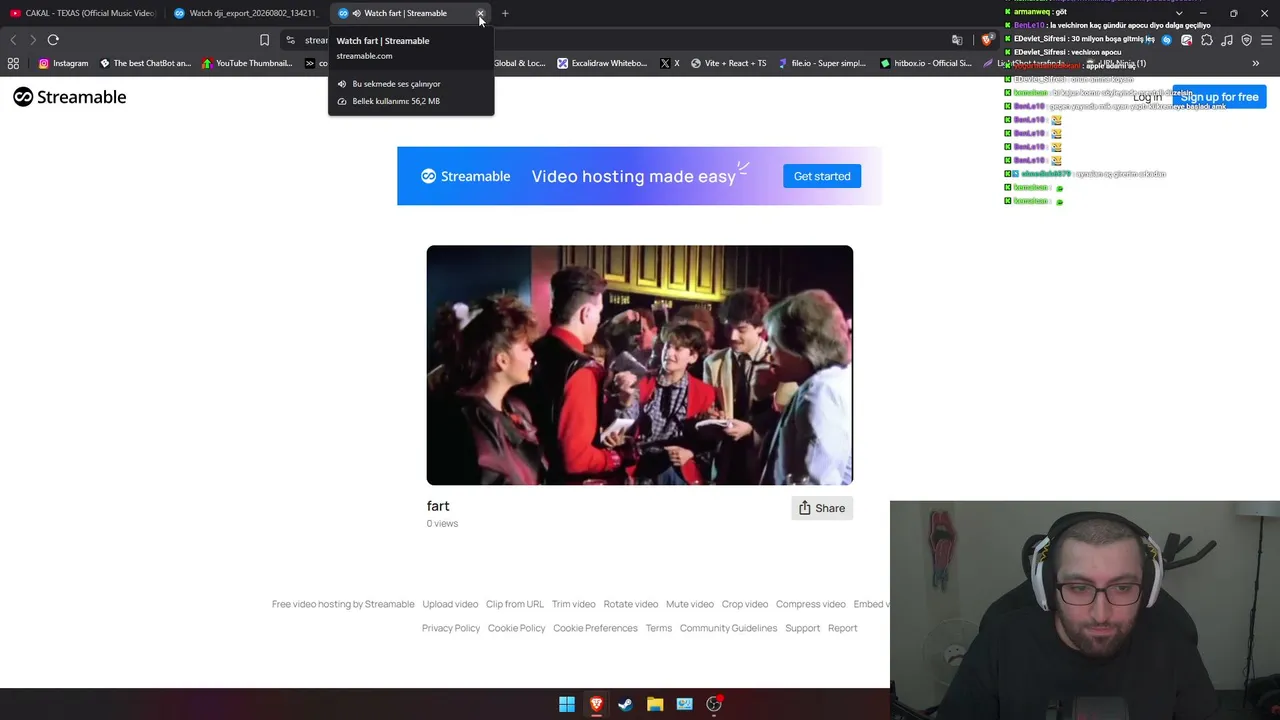Open the Report footer link
The image size is (1280, 720).
(843, 628)
